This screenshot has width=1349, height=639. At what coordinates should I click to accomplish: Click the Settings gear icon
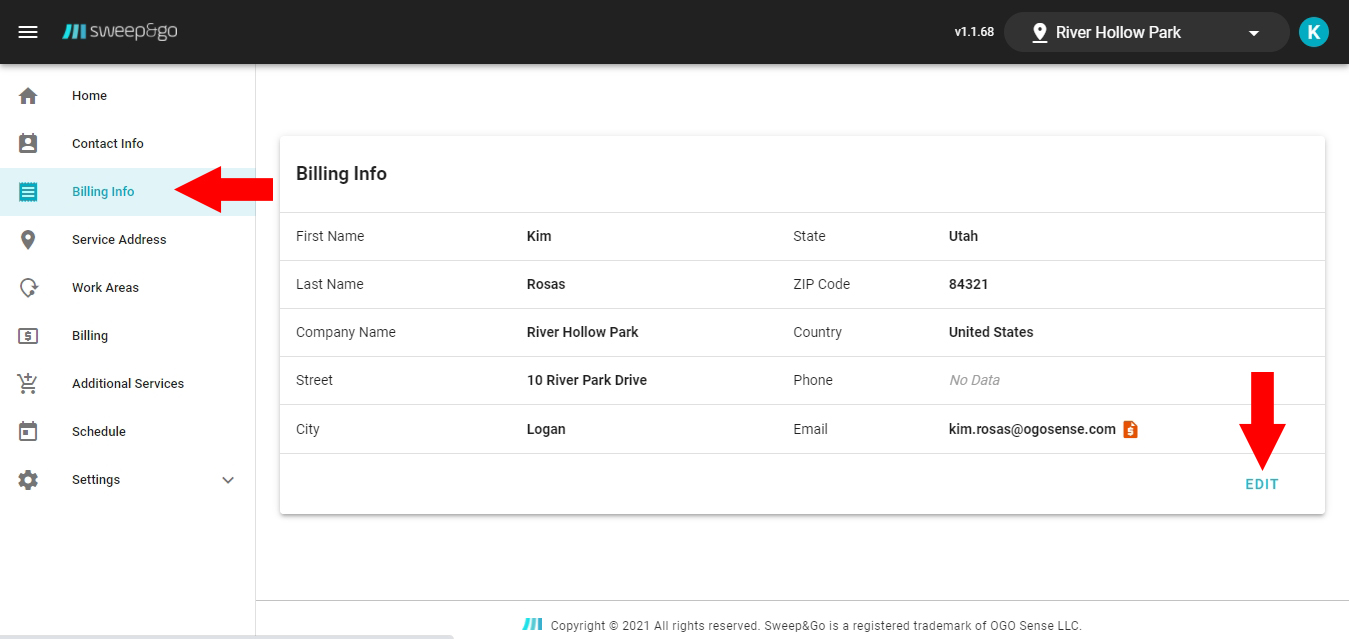point(28,480)
